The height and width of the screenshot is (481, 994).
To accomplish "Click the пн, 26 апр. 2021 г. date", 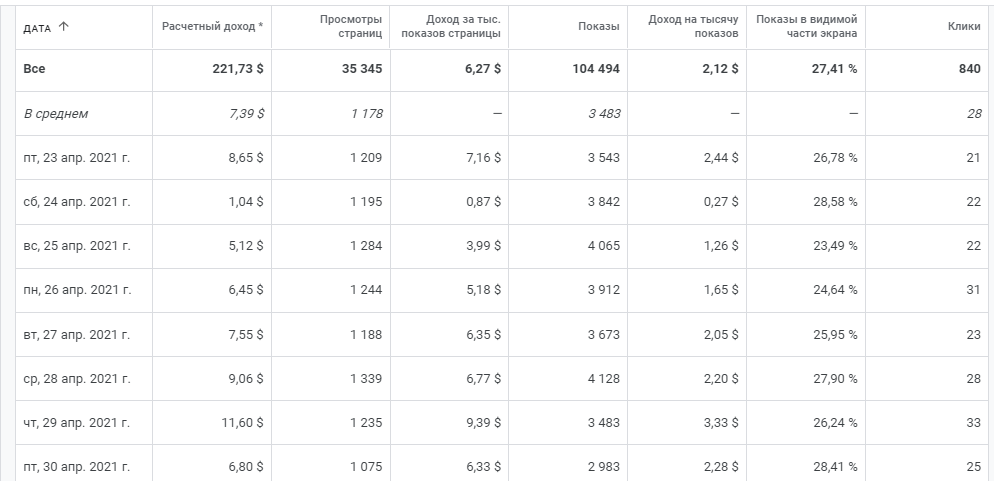I will (x=77, y=290).
